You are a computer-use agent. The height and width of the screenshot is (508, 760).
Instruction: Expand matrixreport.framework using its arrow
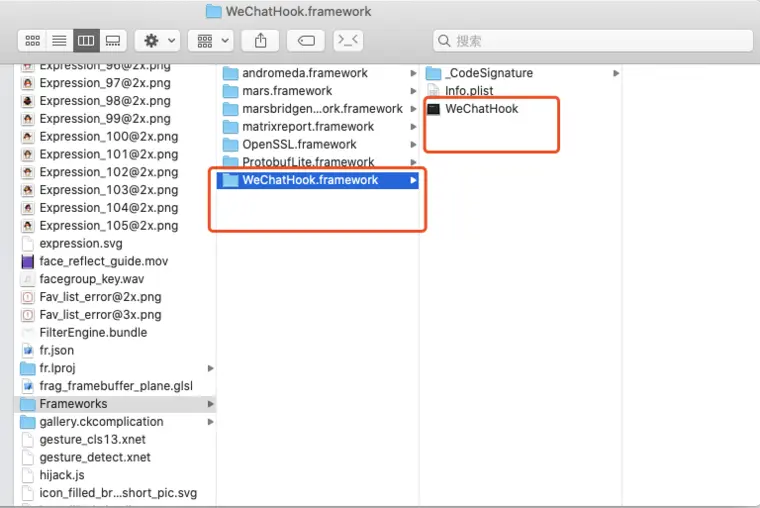[x=413, y=127]
